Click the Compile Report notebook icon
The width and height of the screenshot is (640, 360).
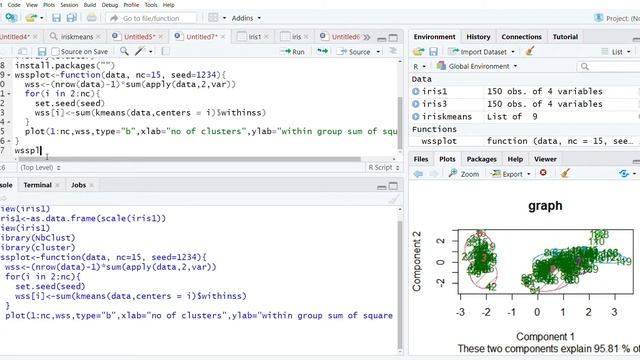(165, 51)
